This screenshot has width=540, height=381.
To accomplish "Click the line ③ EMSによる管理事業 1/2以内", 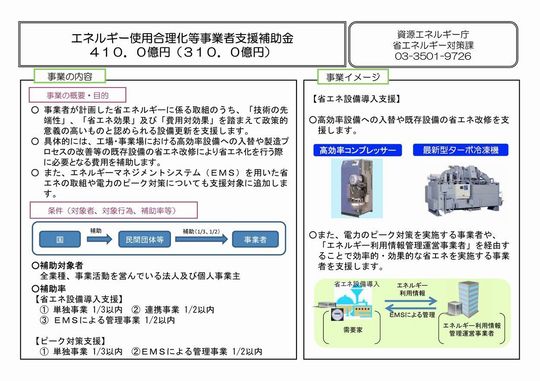I will 107,320.
